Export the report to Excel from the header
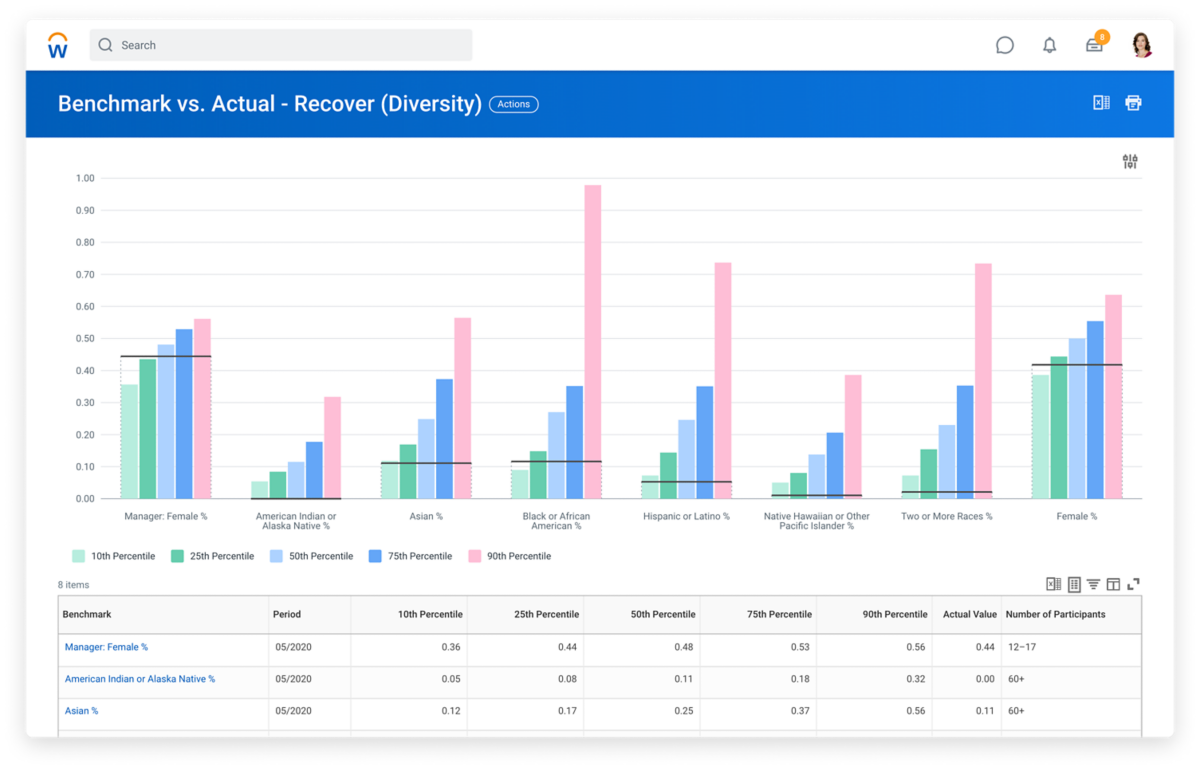 point(1101,102)
